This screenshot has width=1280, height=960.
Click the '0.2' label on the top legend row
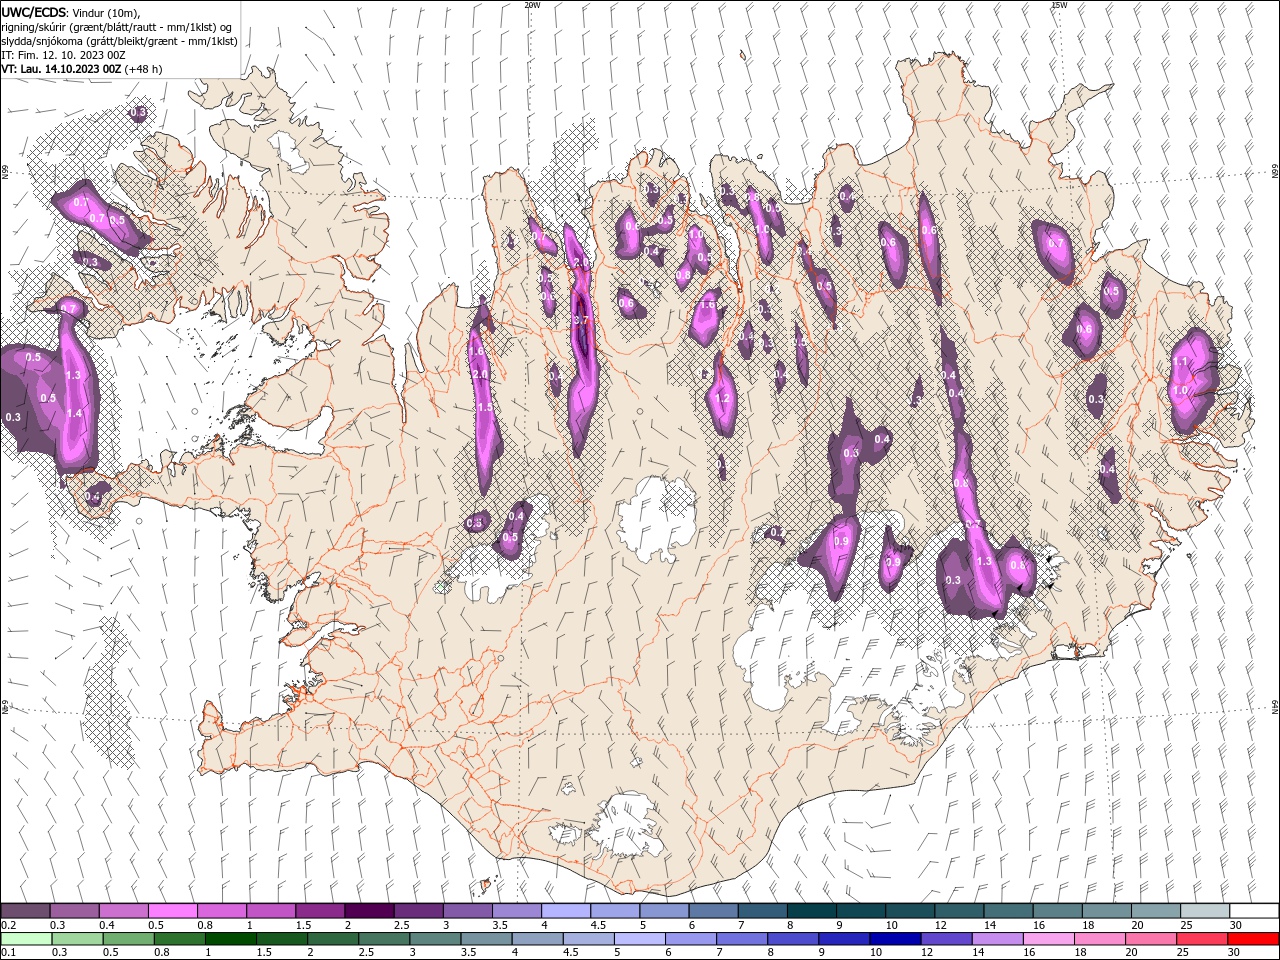8,925
